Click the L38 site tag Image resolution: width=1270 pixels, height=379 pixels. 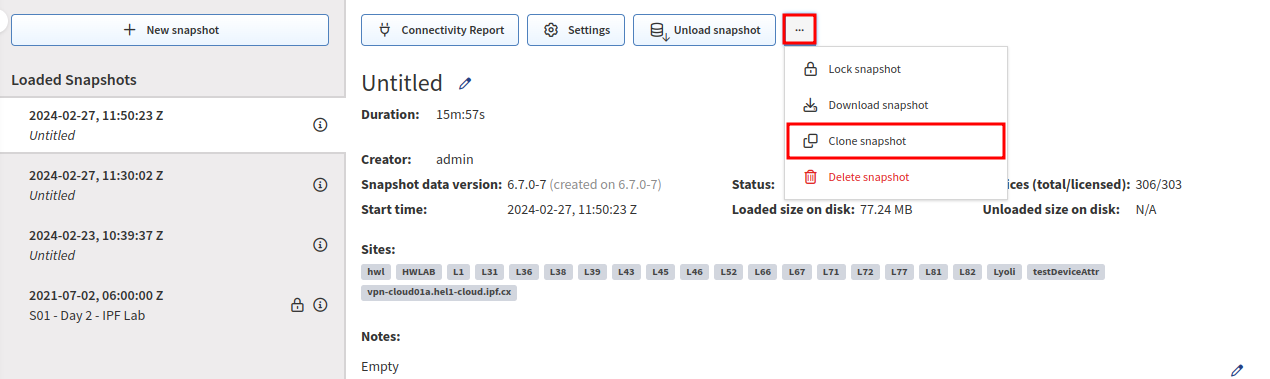[557, 272]
